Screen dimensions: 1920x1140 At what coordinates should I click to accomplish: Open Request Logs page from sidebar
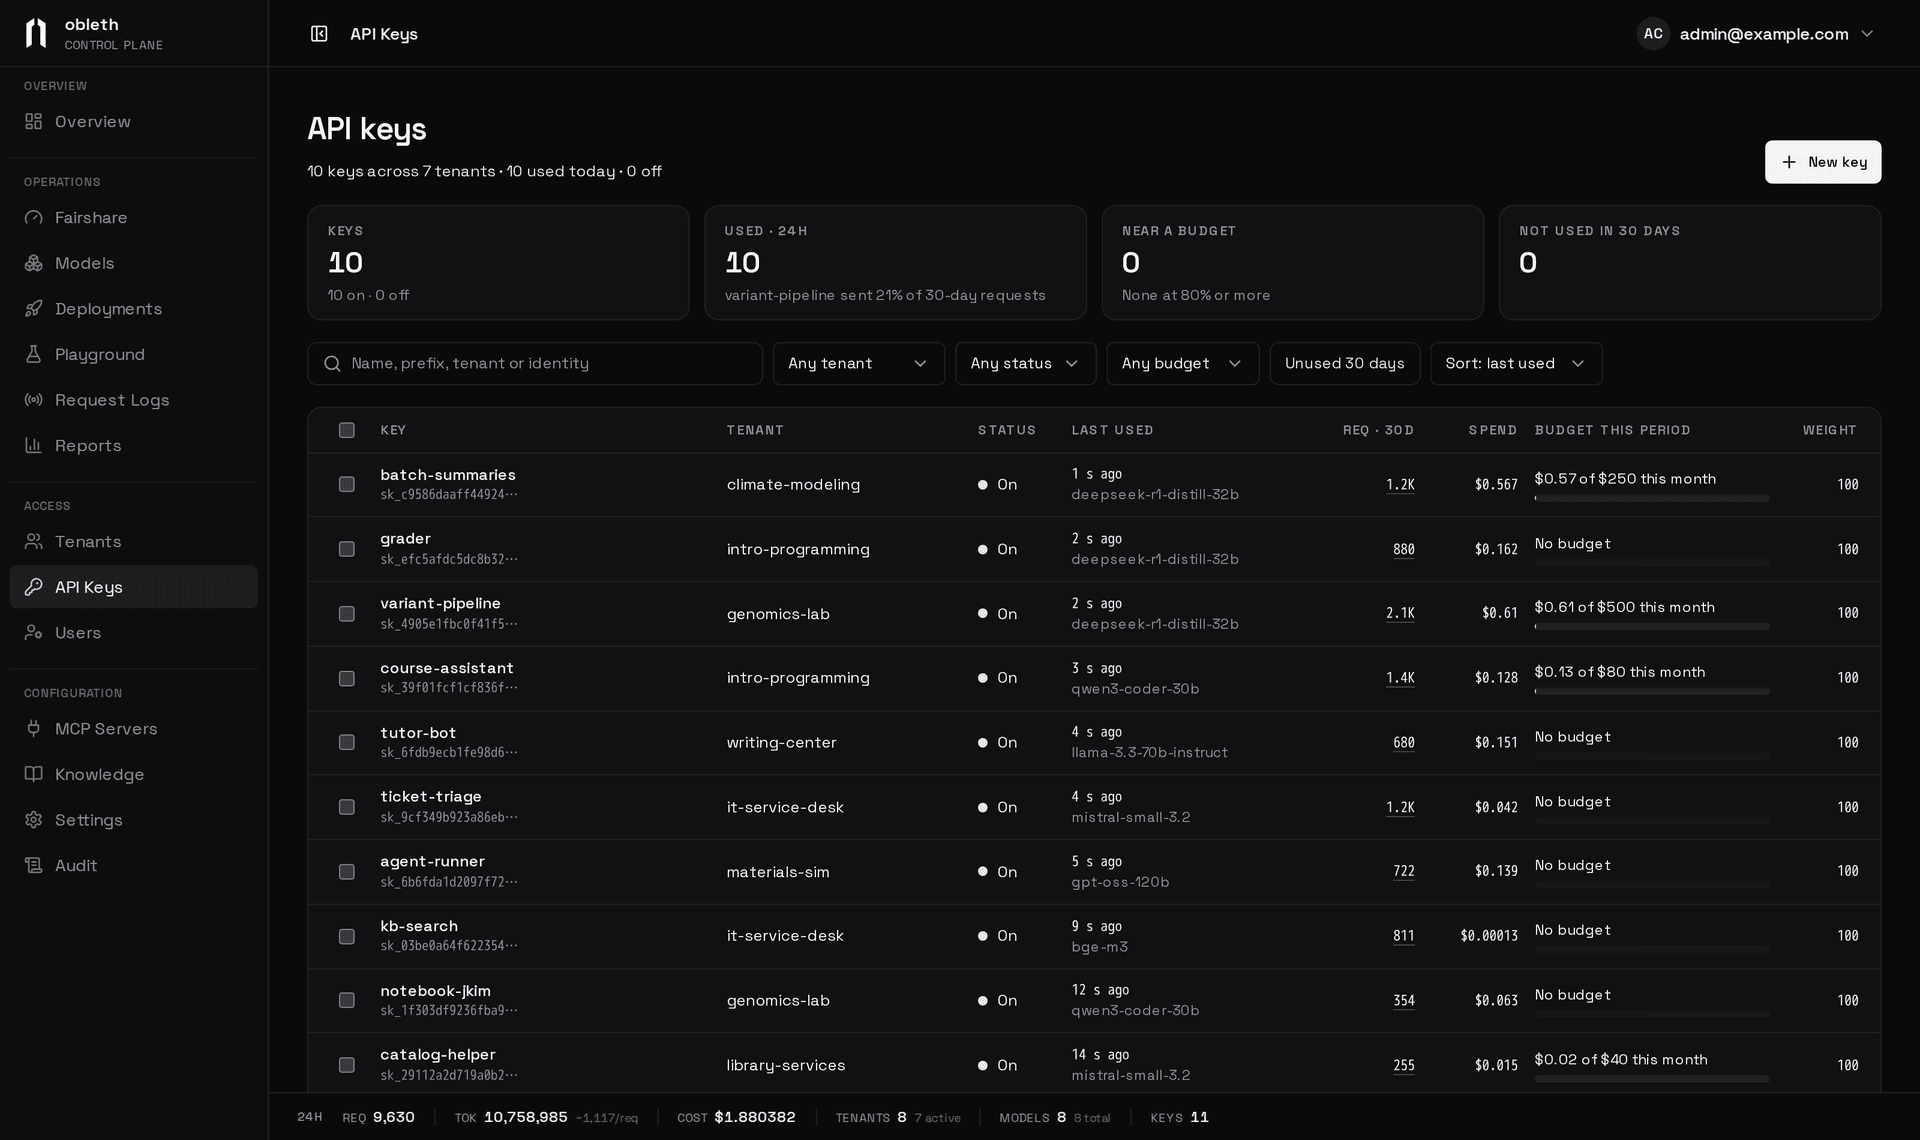[x=134, y=400]
